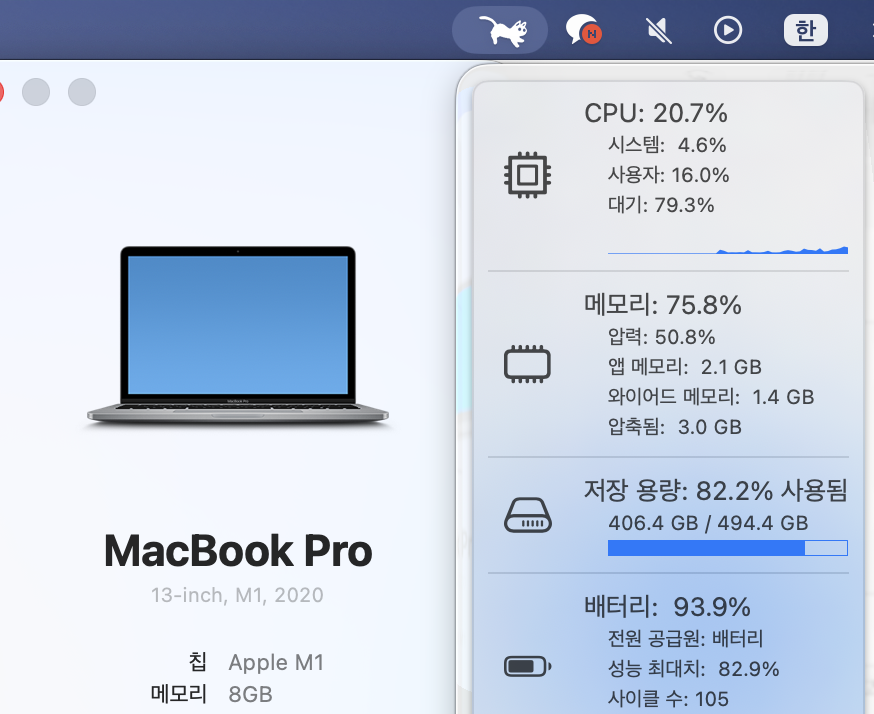Select the memory module icon

pos(527,364)
